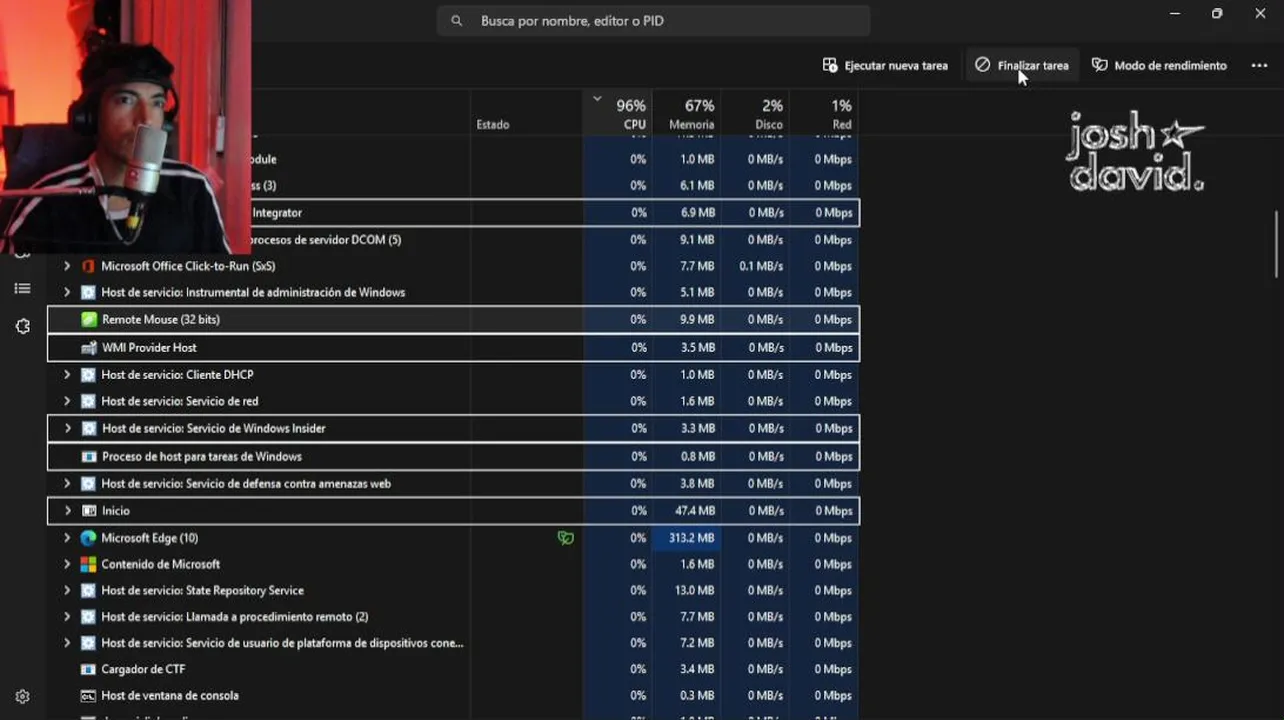This screenshot has height=720, width=1284.
Task: Click Ejecutar nueva tarea button
Action: [885, 65]
